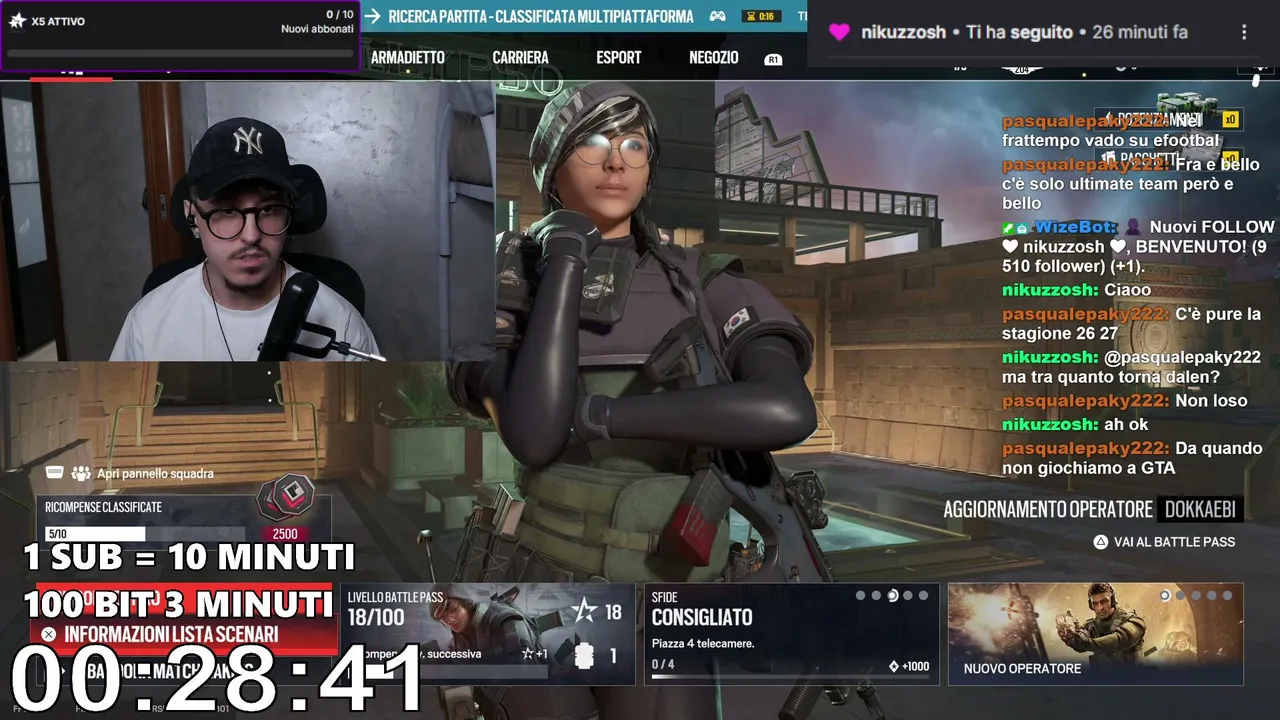
Task: Click the 00:28:41 stream countdown timer
Action: [x=218, y=676]
